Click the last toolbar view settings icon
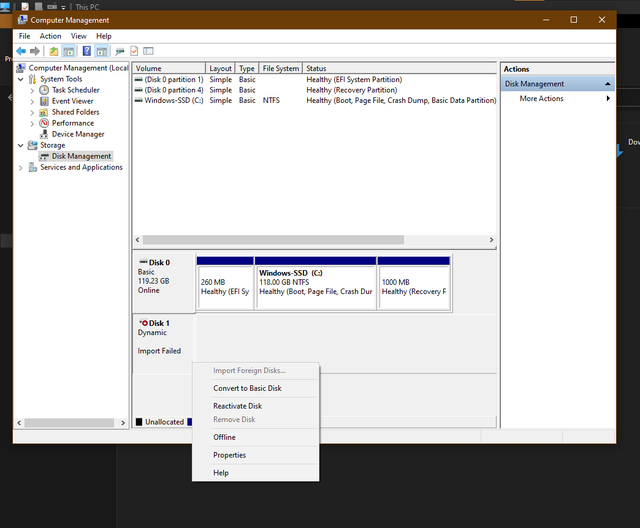This screenshot has width=640, height=528. click(x=148, y=51)
